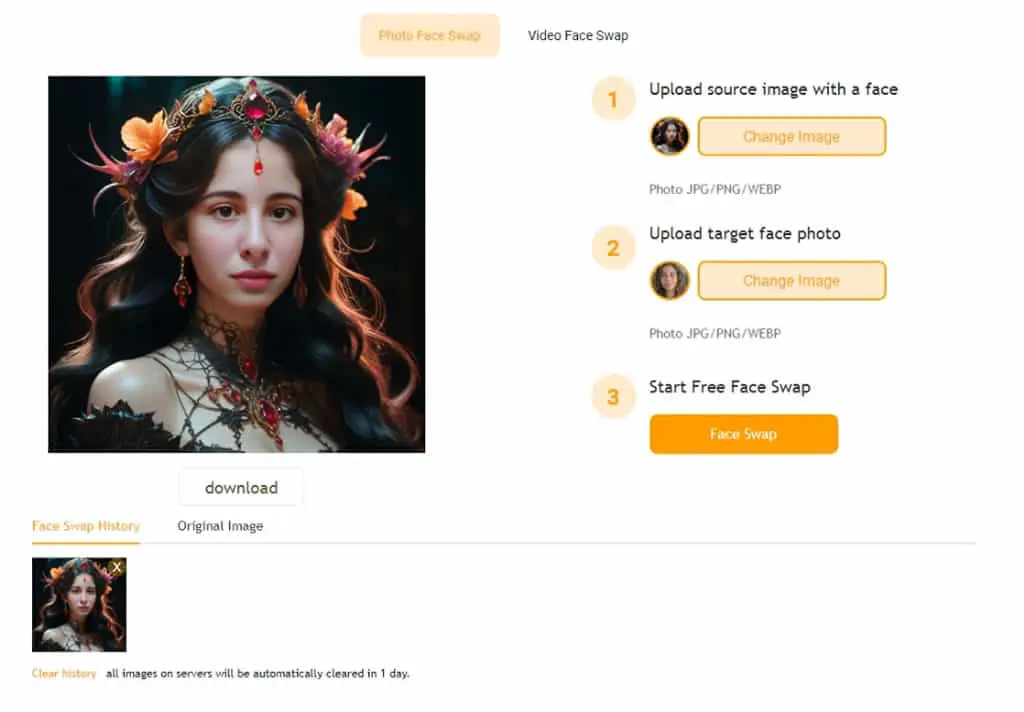Select the source image round thumbnail

tap(669, 136)
